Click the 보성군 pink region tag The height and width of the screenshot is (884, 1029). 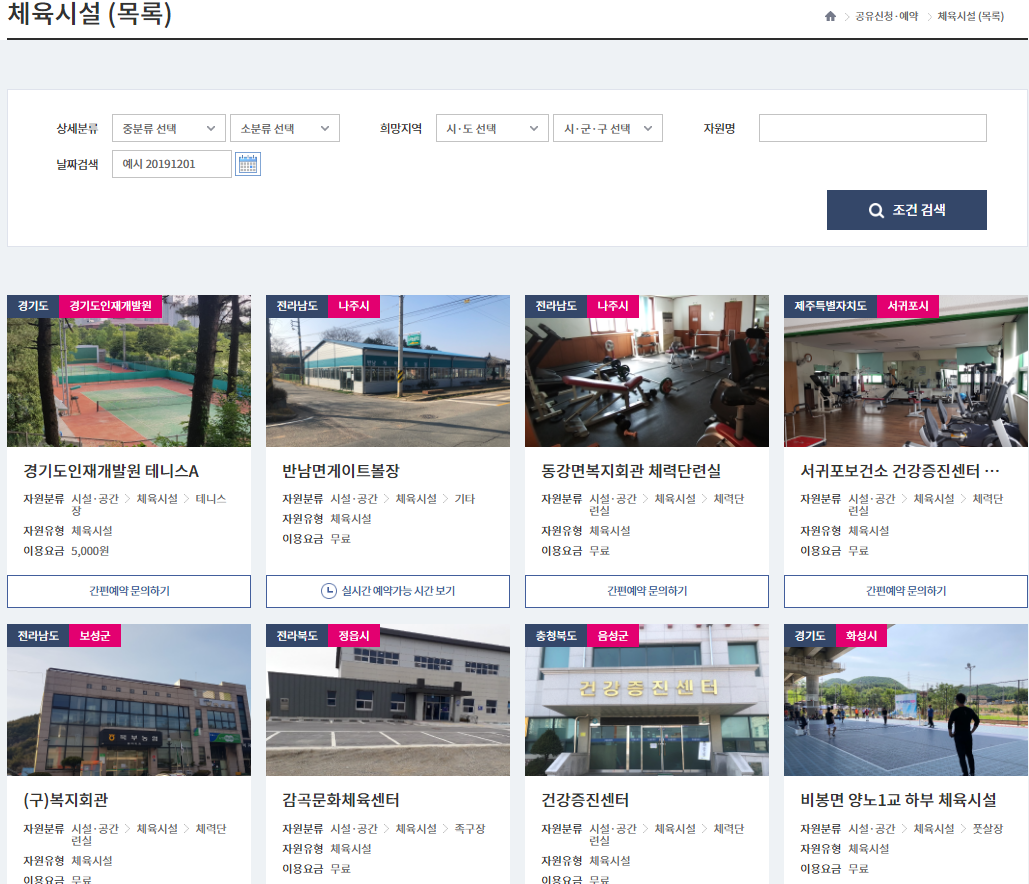[94, 635]
